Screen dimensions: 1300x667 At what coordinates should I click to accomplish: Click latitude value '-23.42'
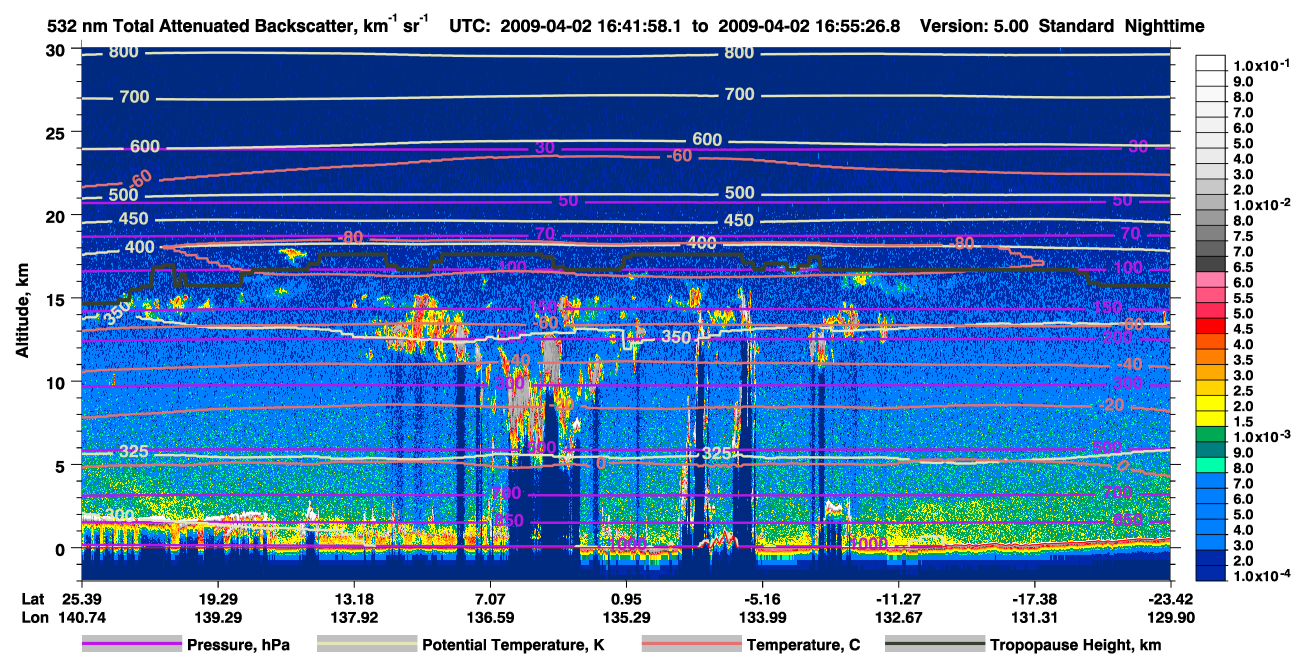[x=1171, y=598]
